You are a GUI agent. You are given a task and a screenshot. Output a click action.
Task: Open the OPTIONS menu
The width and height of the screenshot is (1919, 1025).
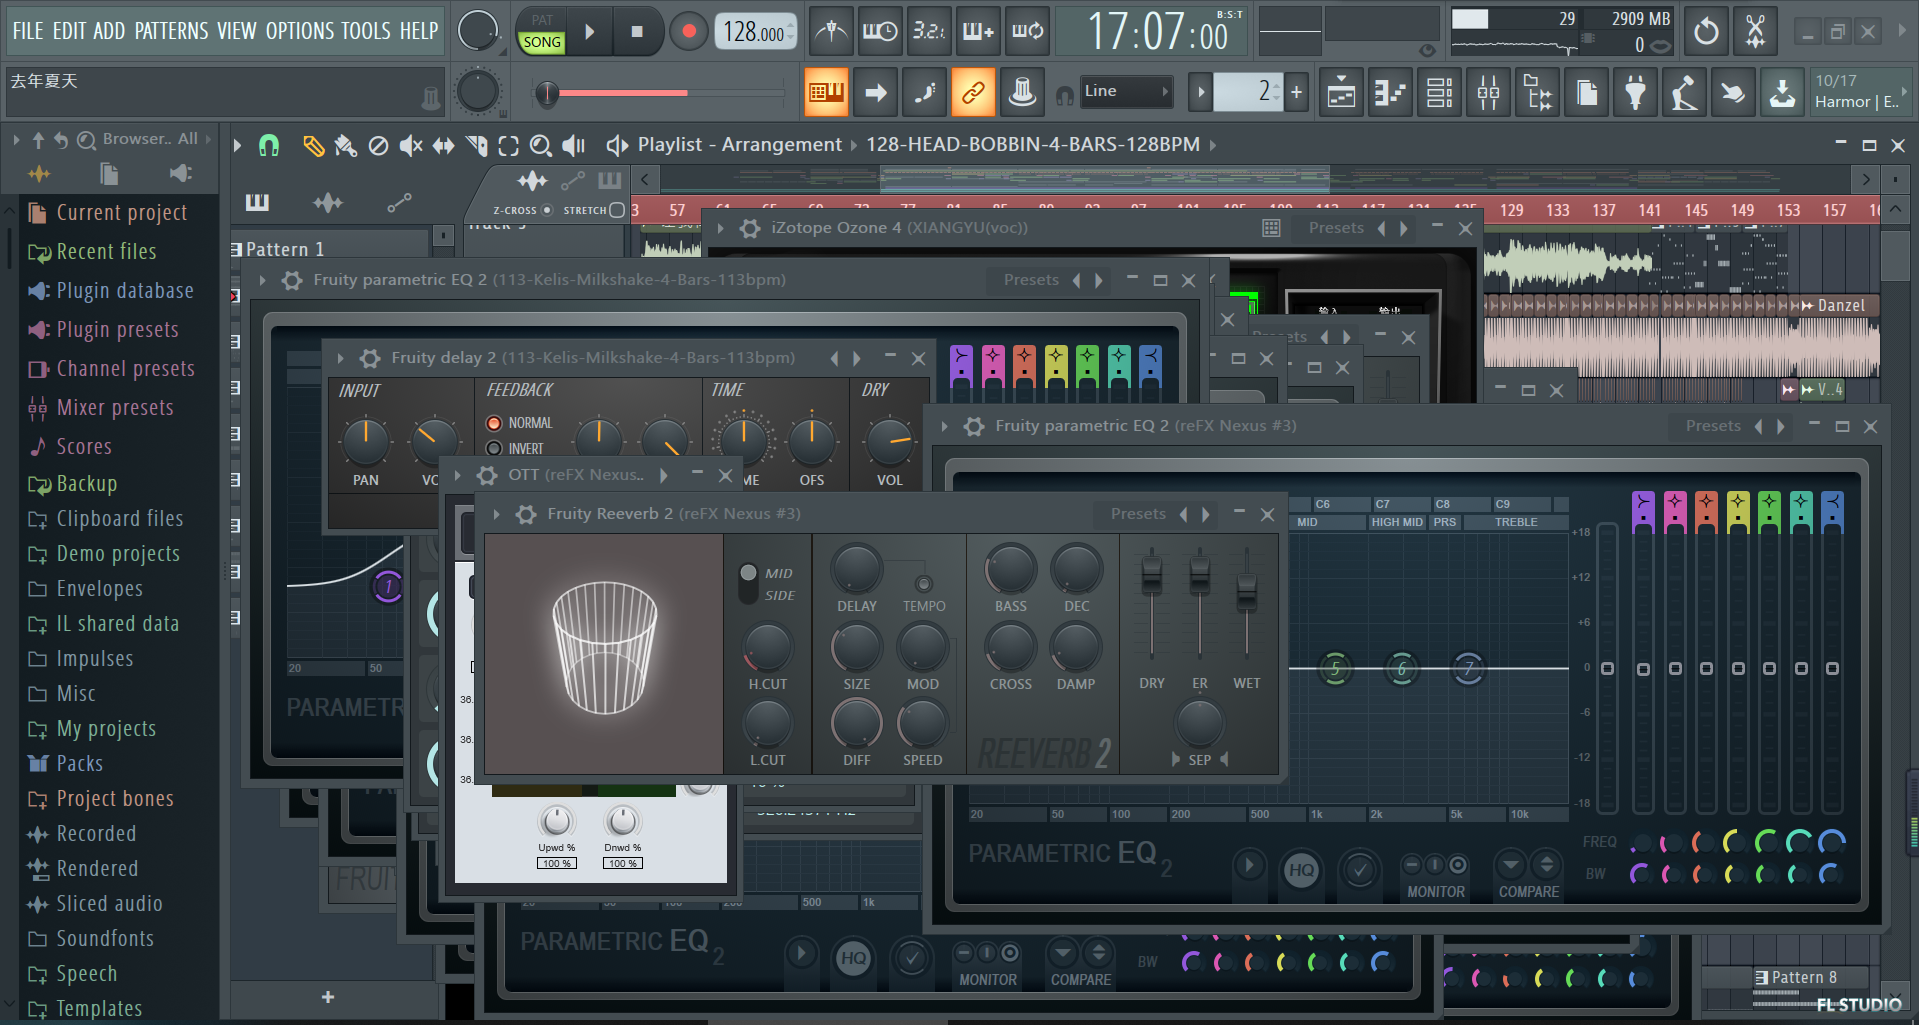coord(300,31)
